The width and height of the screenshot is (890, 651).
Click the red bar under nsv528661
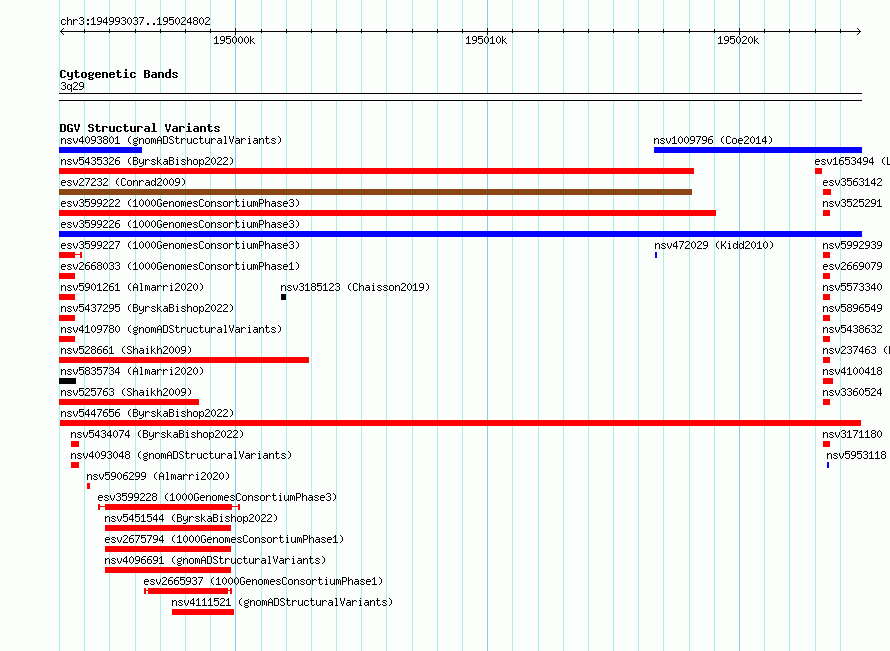tap(184, 360)
